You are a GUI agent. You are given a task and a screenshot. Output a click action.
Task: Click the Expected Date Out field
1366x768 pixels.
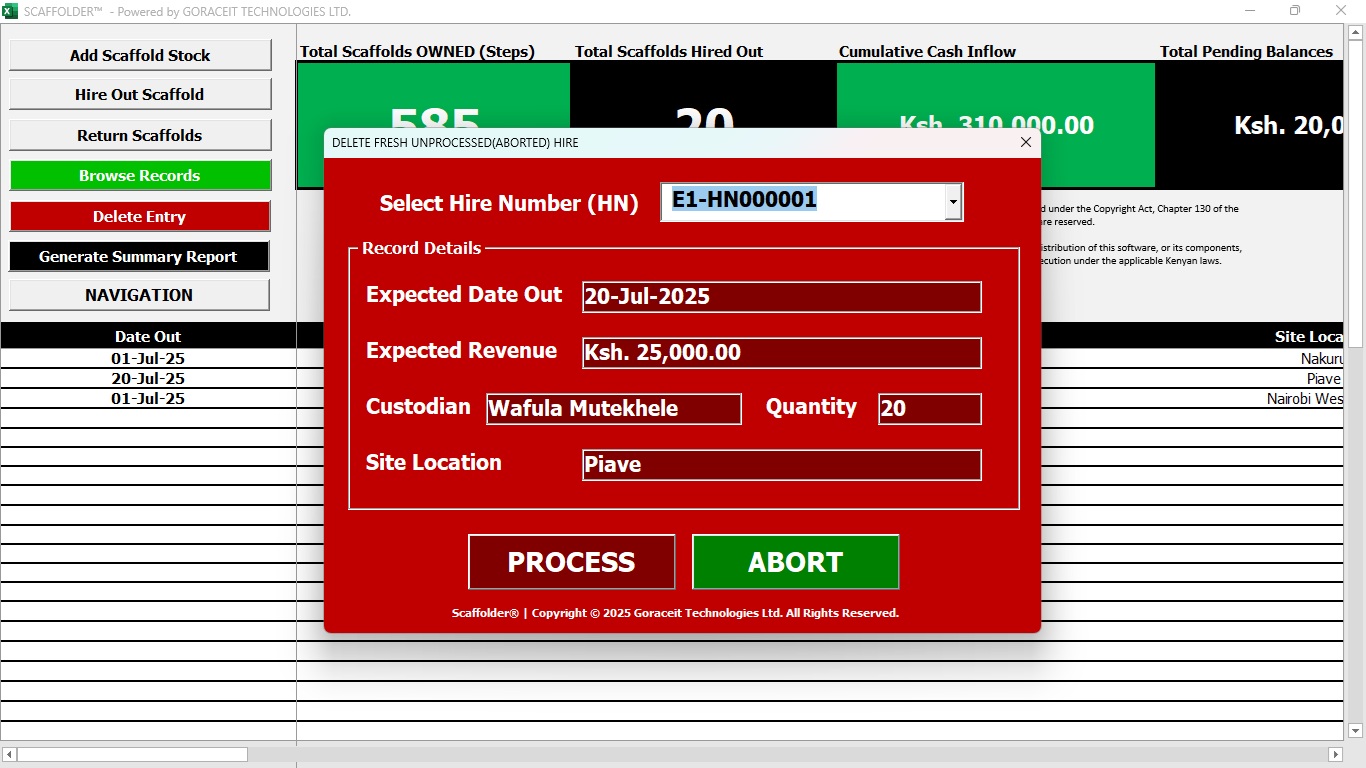781,297
